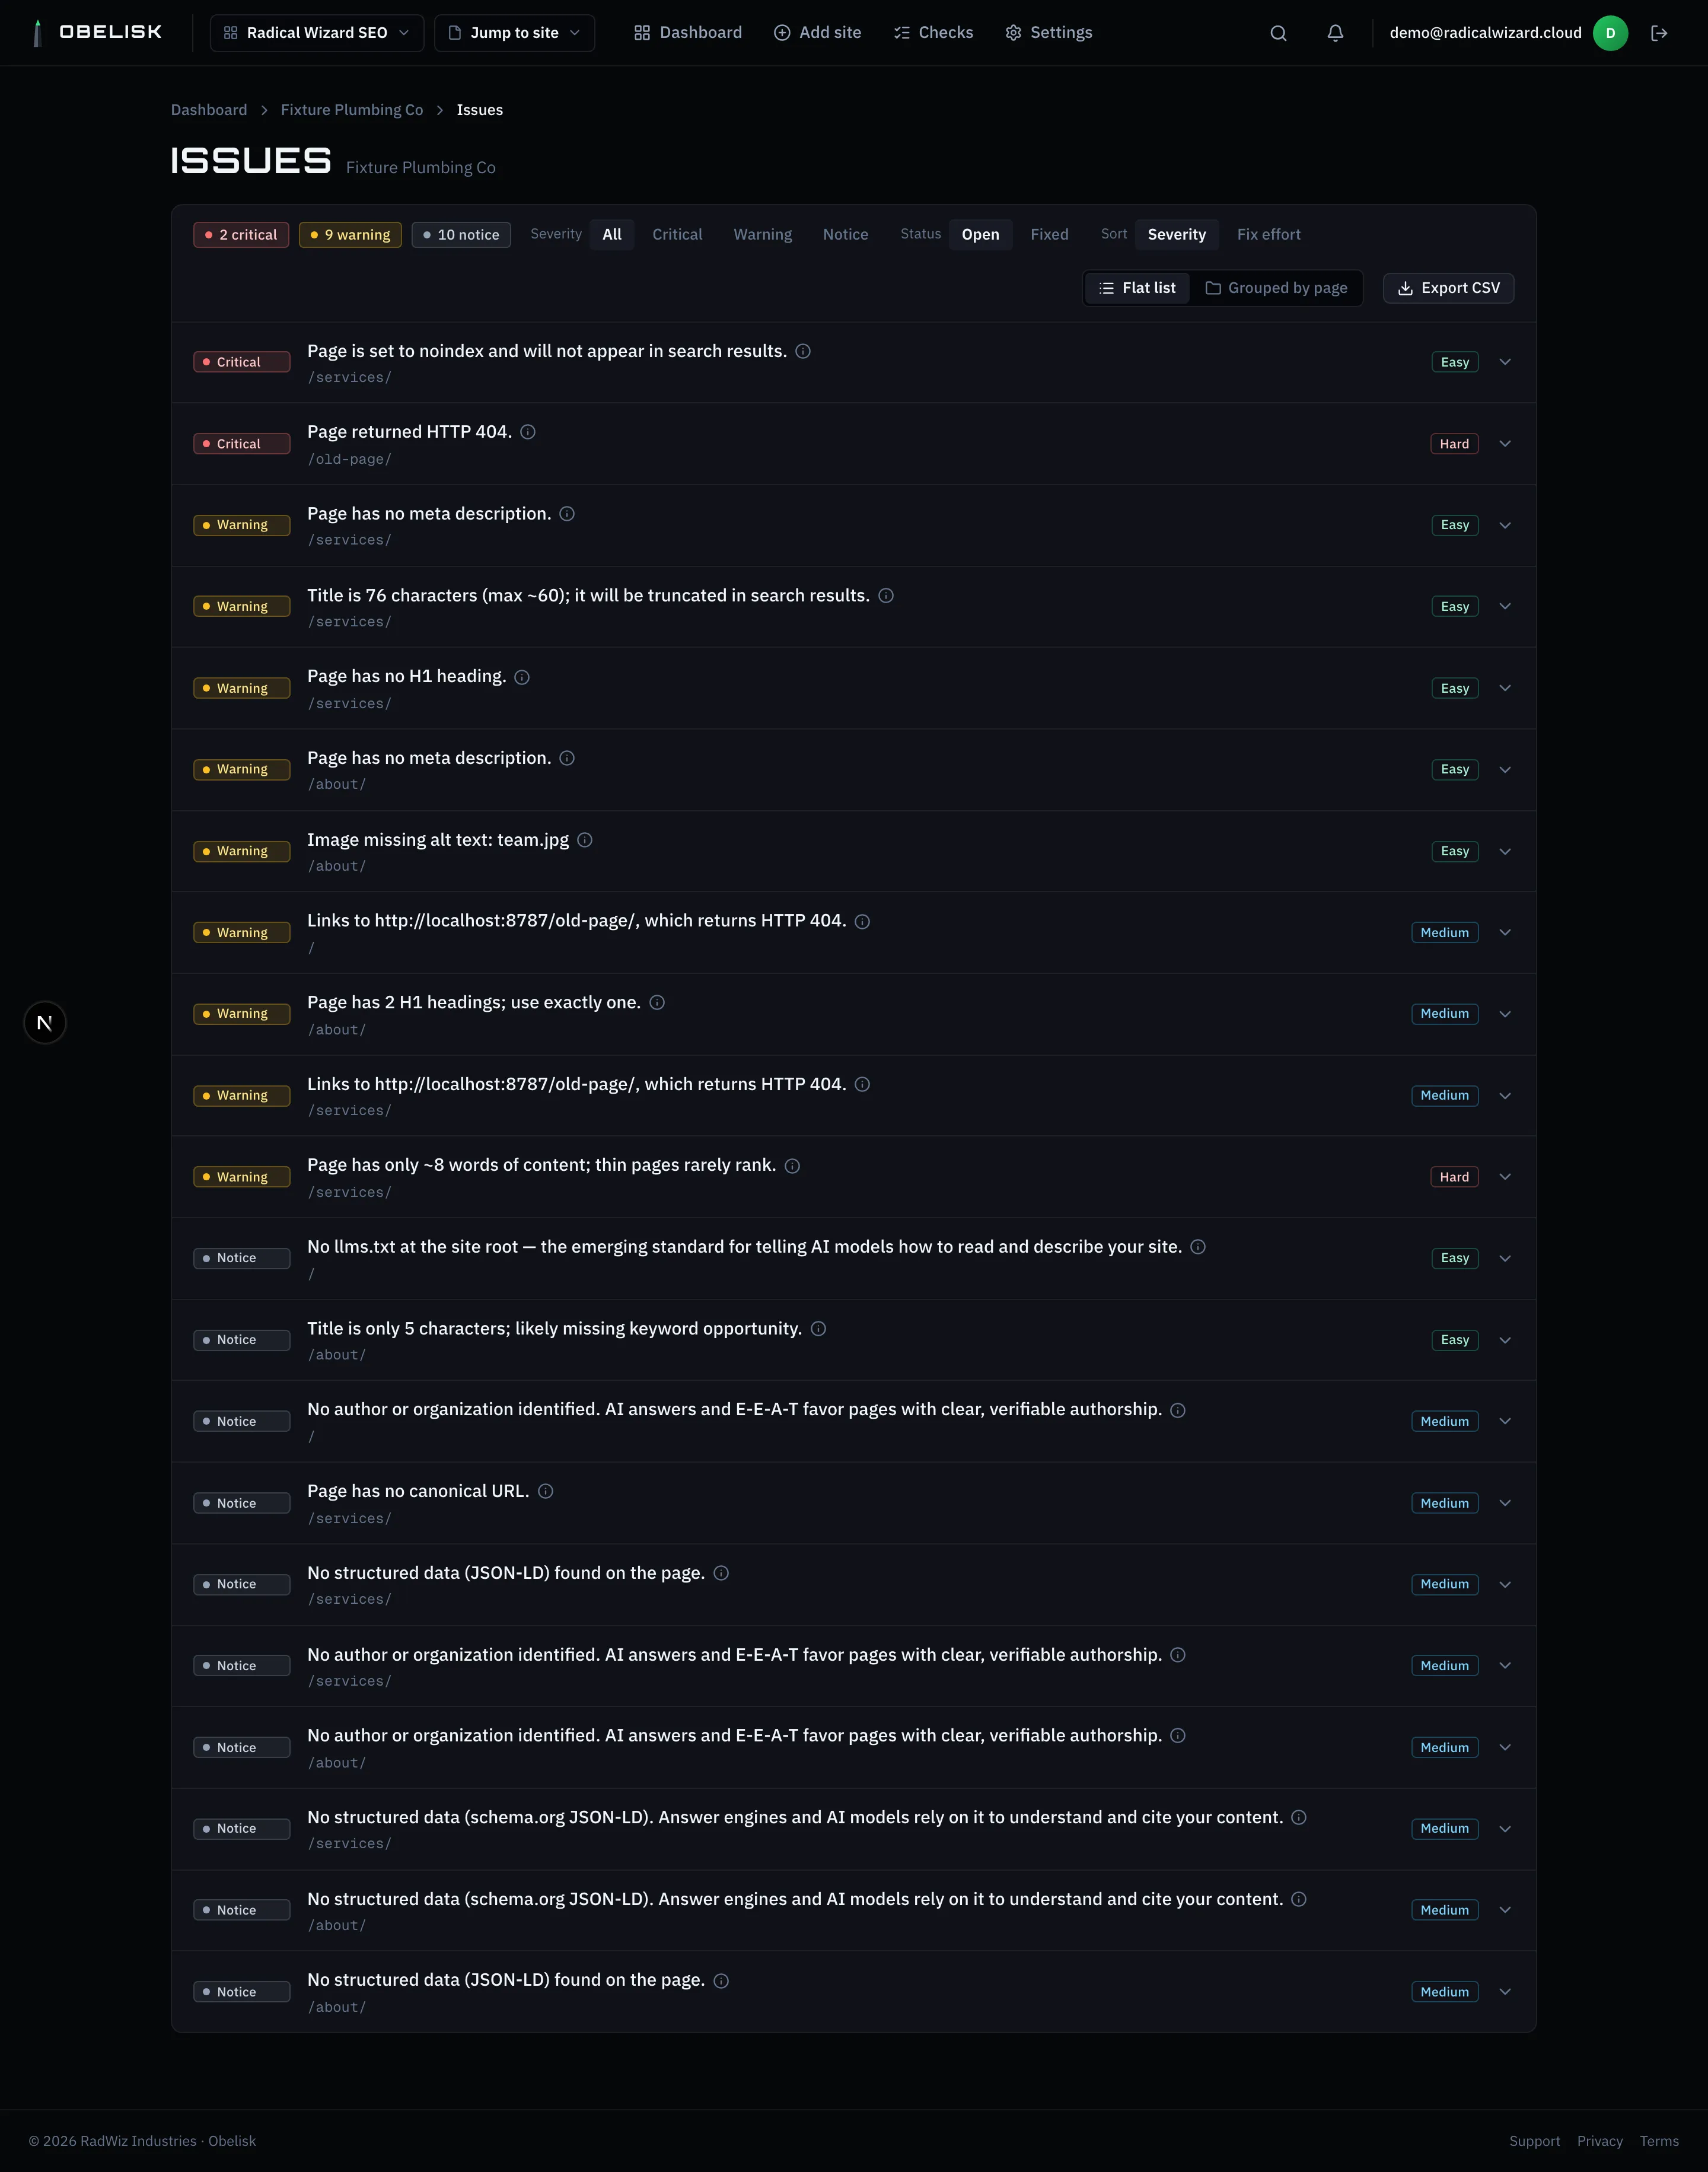The height and width of the screenshot is (2172, 1708).
Task: Show Open status issues
Action: pos(980,234)
